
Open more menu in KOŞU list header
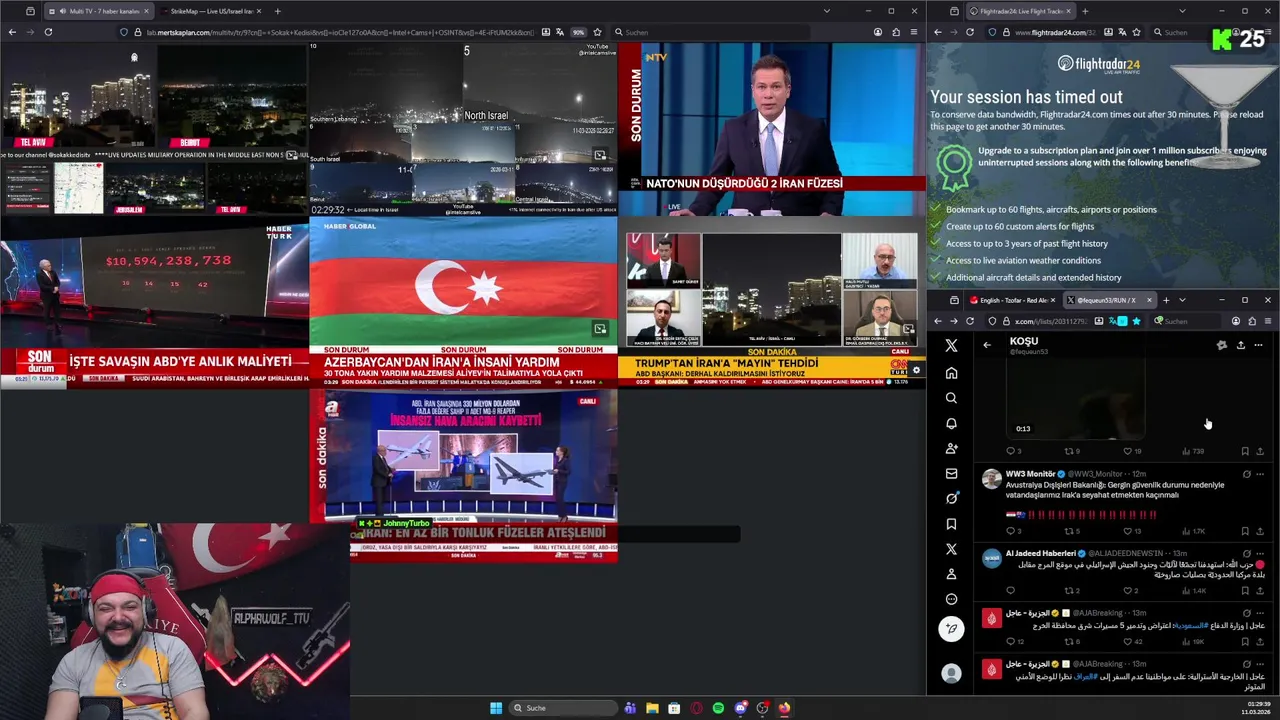pyautogui.click(x=1258, y=345)
